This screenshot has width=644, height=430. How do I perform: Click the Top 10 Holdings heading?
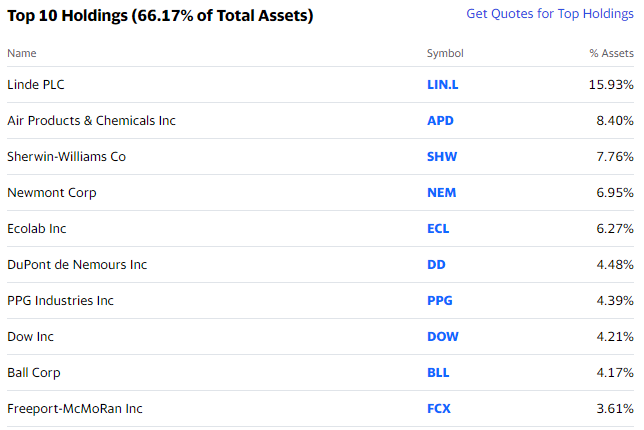pyautogui.click(x=160, y=16)
